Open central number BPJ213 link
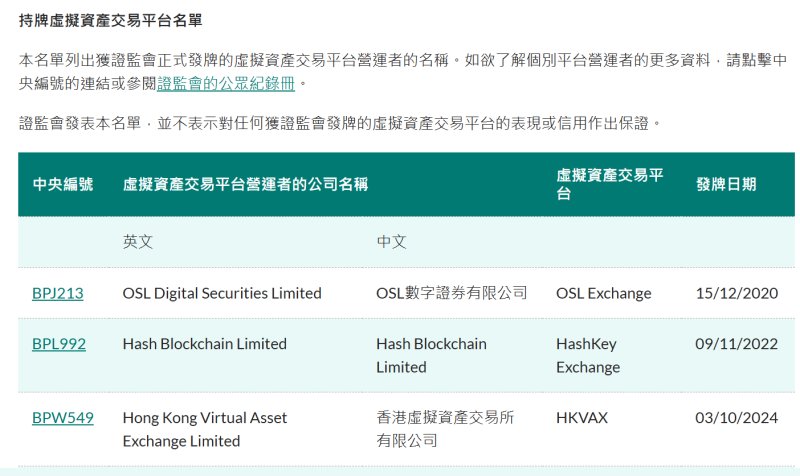The height and width of the screenshot is (476, 800). point(58,293)
